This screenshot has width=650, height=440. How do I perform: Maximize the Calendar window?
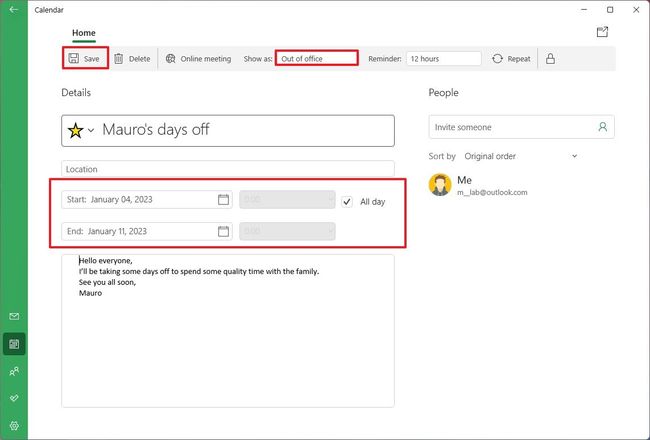pyautogui.click(x=610, y=10)
